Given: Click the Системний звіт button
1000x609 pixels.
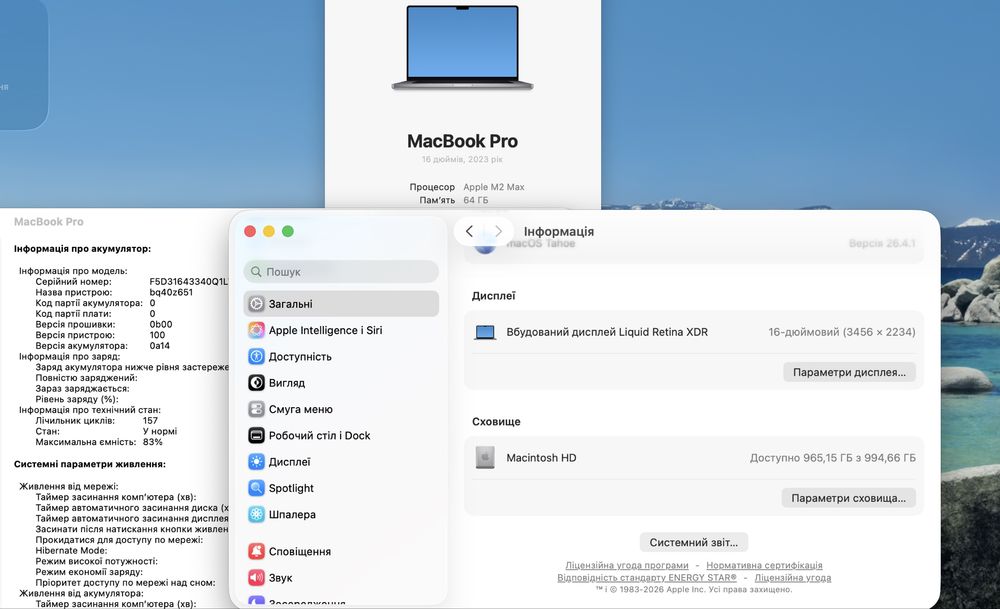Looking at the screenshot, I should tap(693, 543).
